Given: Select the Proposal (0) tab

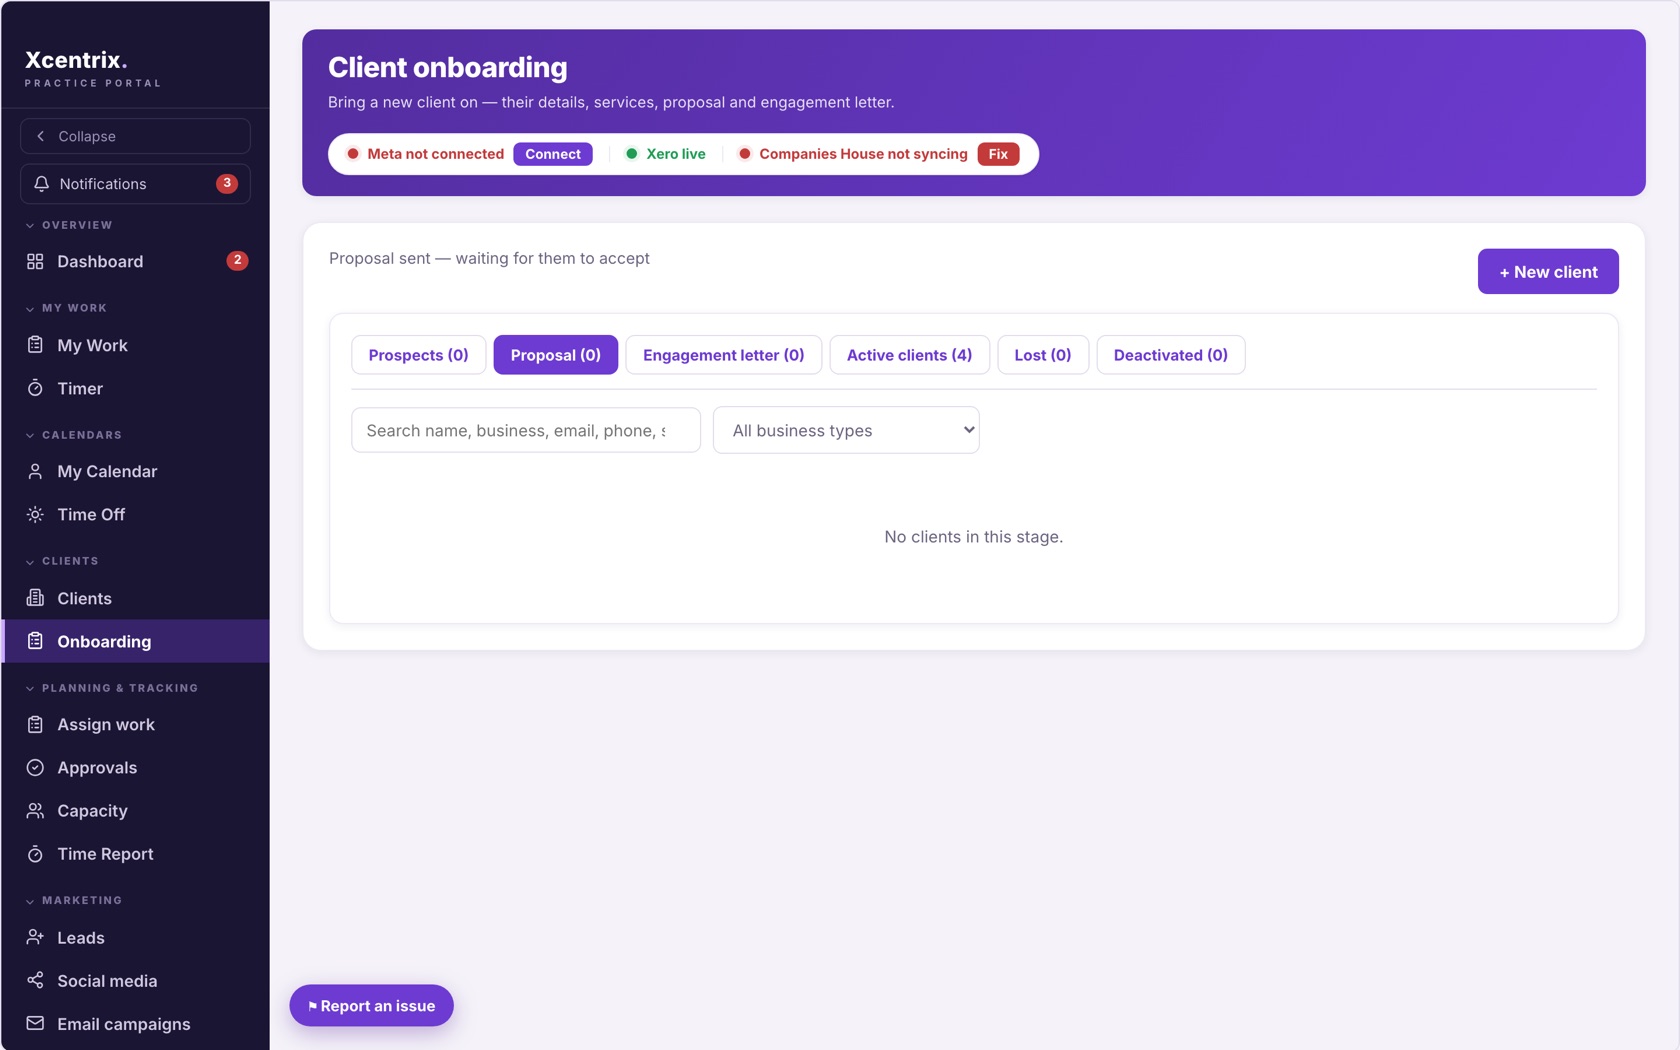Looking at the screenshot, I should [x=555, y=355].
